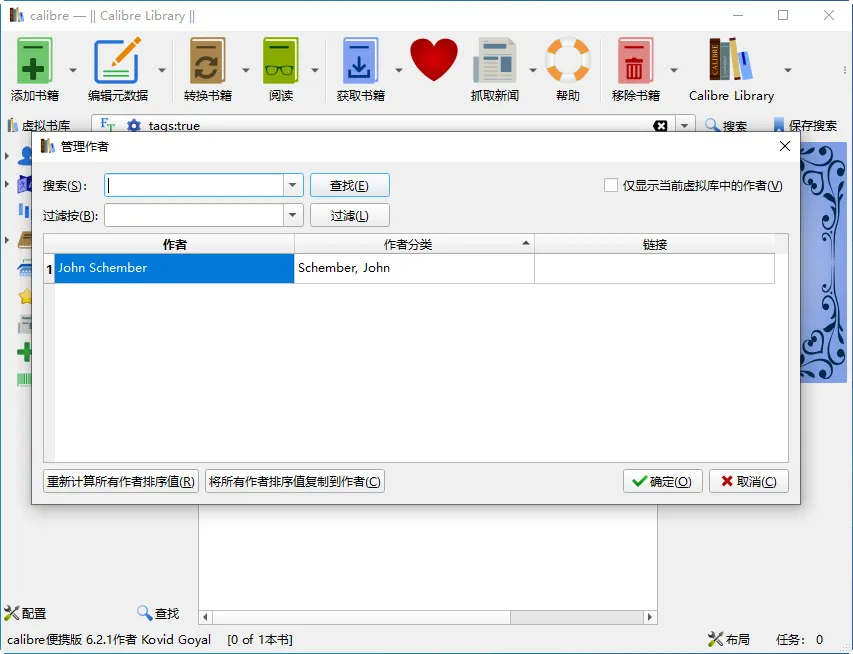
Task: Expand the Read dropdown arrow
Action: tap(314, 70)
